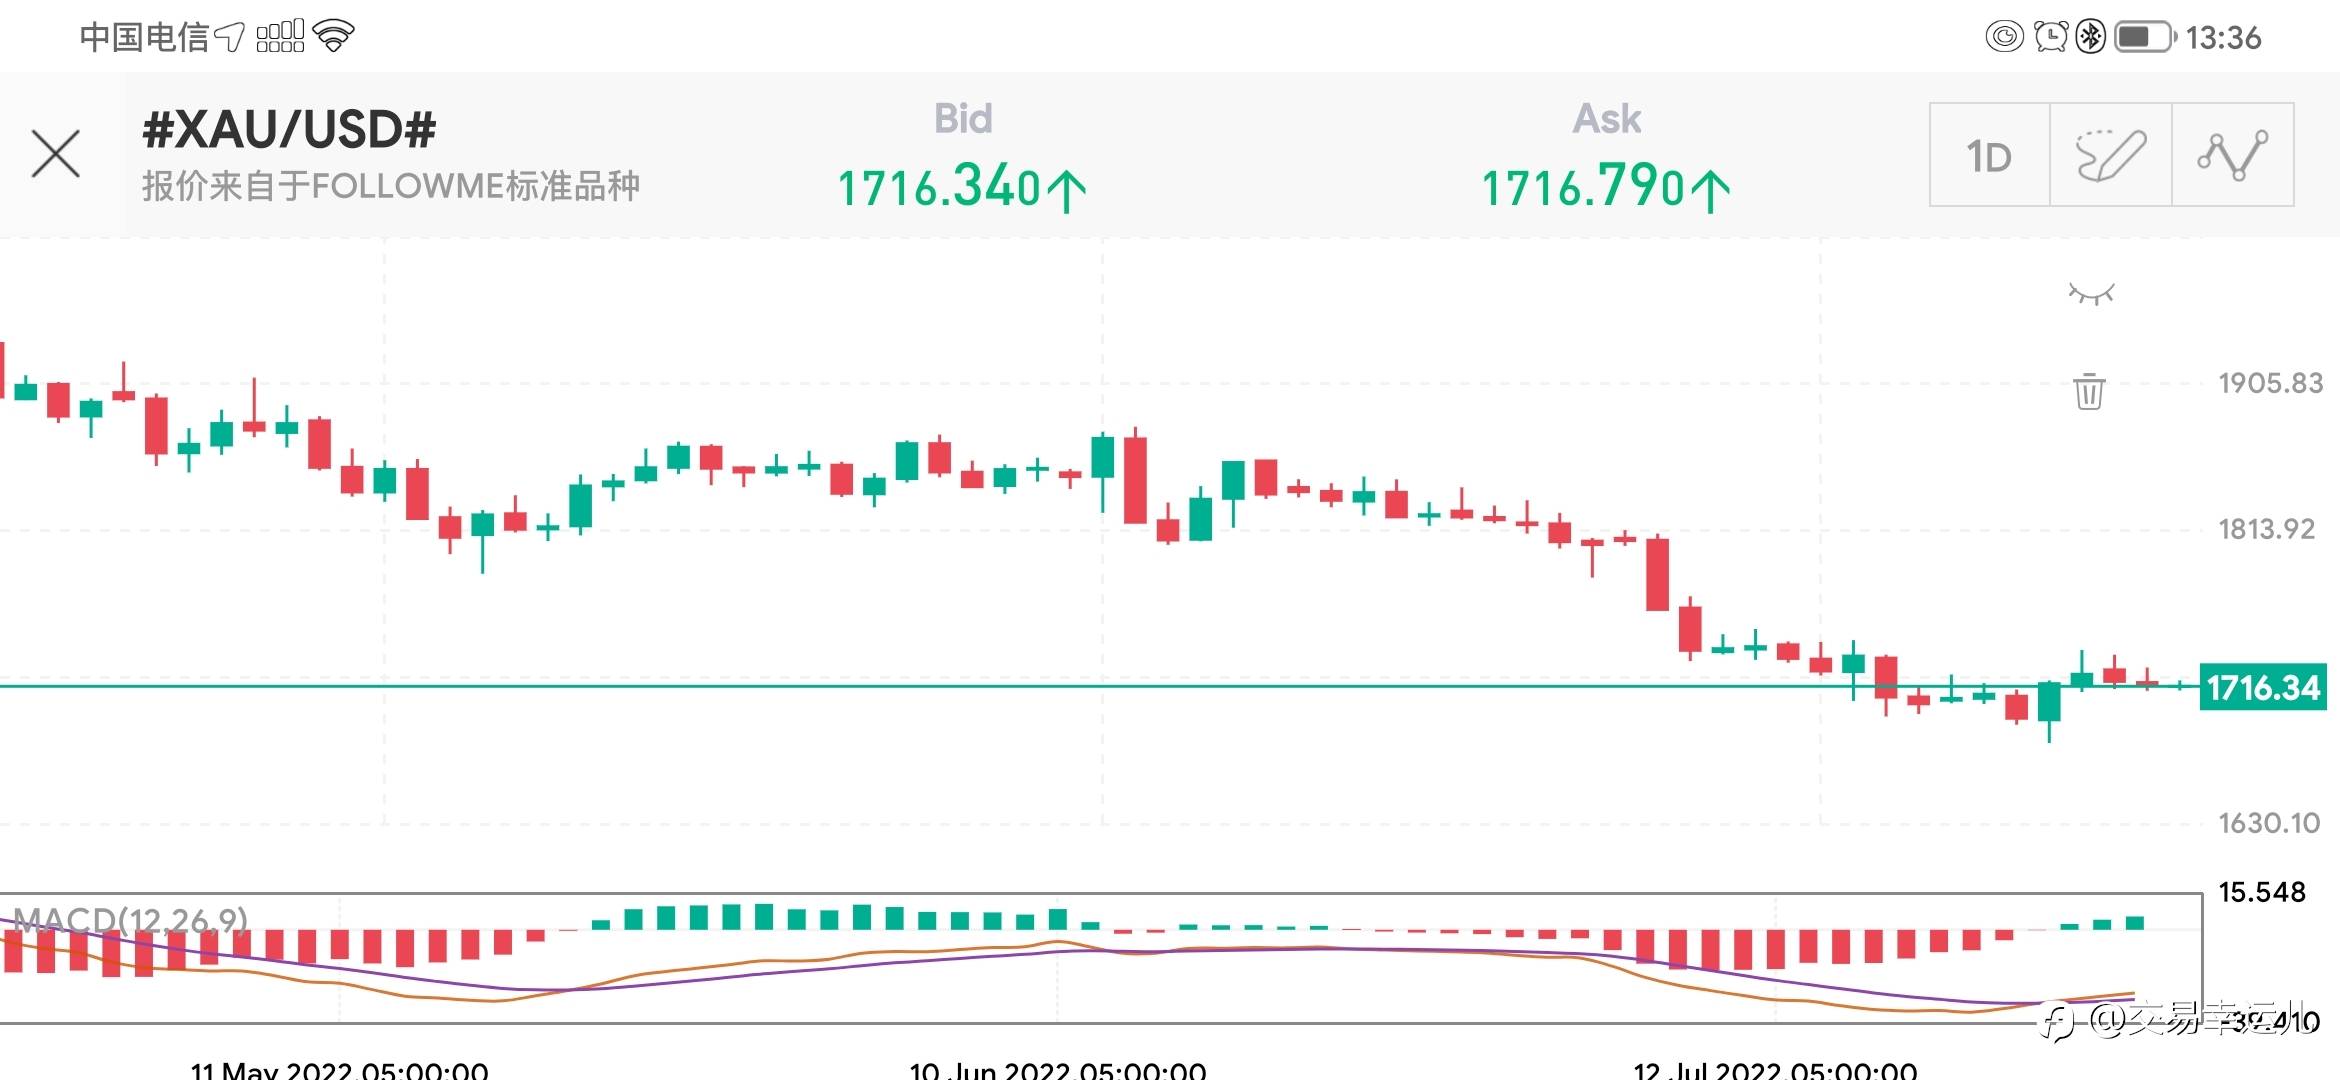
Task: Open the chart indicators line icon
Action: 2232,156
